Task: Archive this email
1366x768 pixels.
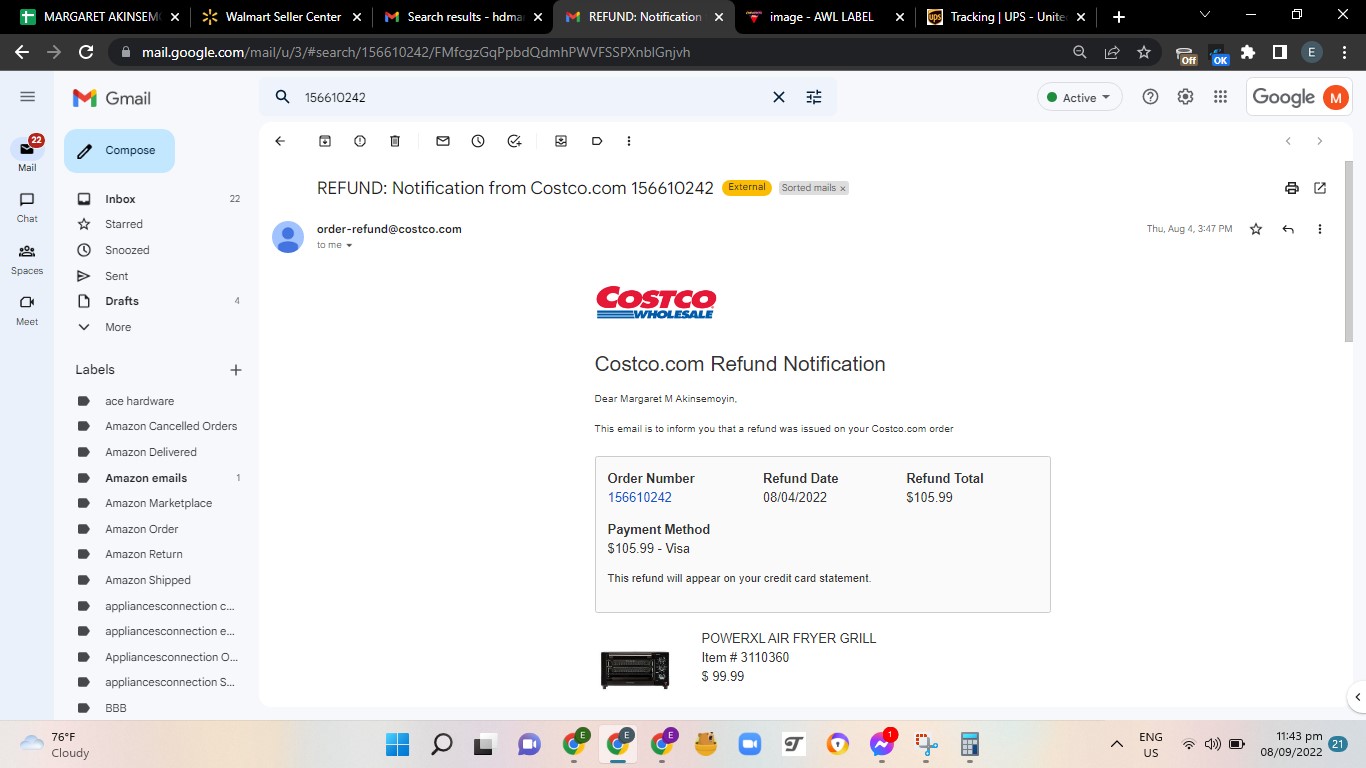Action: 325,141
